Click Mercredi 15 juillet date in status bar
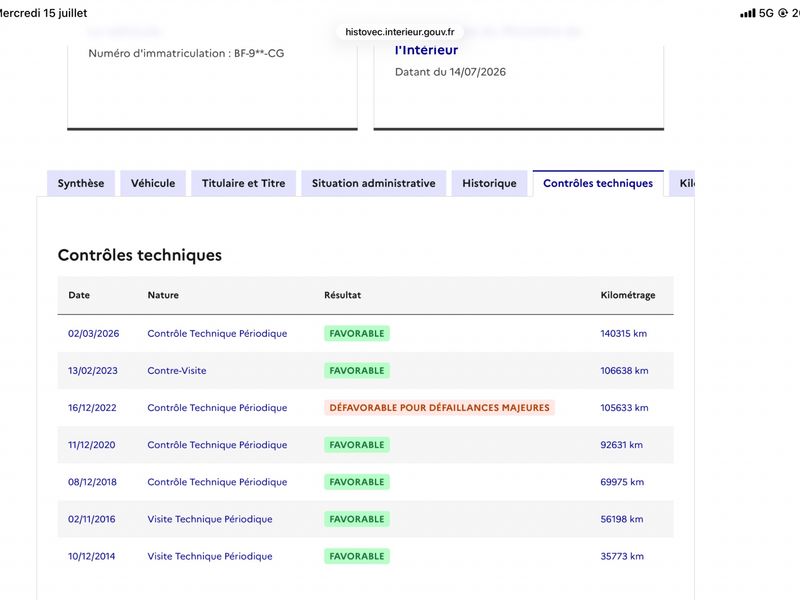 [43, 13]
